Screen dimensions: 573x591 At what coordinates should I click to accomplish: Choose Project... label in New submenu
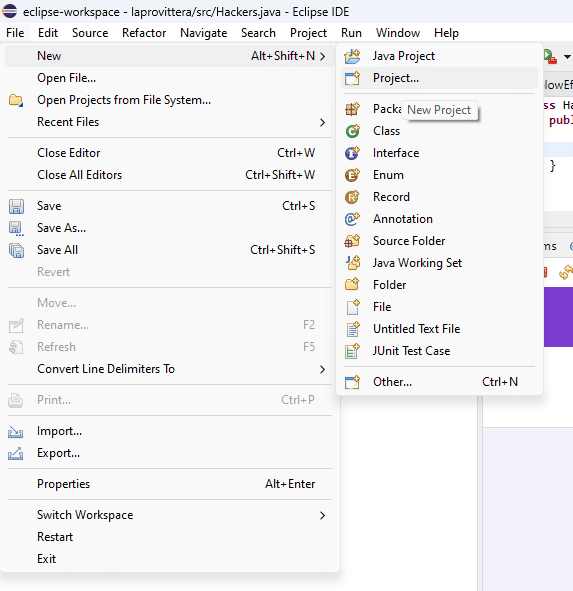pos(396,78)
